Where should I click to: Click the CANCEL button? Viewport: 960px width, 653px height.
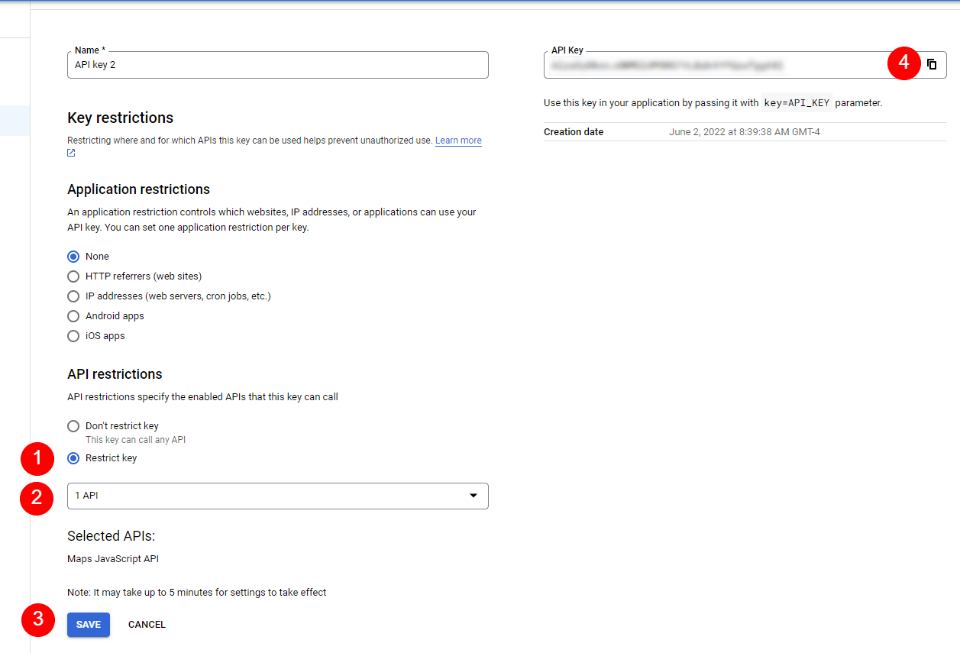click(146, 624)
